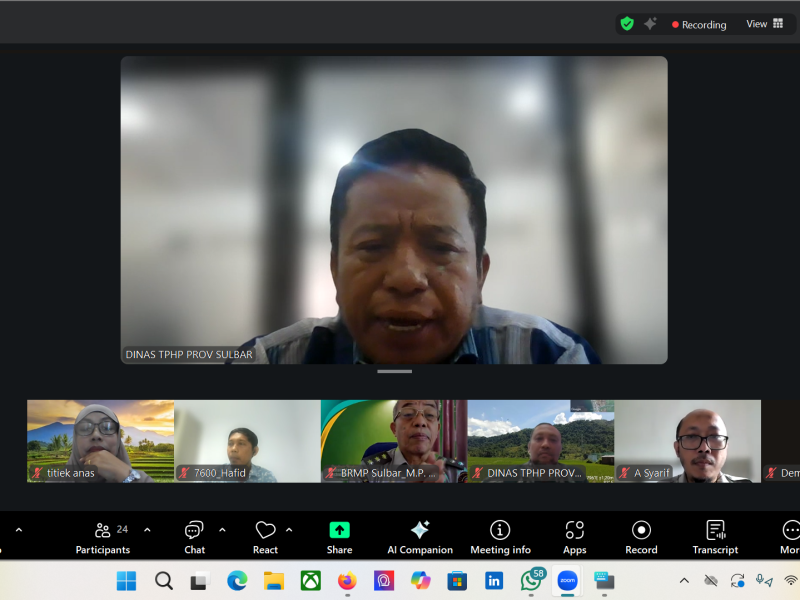Open the Participants panel
The width and height of the screenshot is (800, 600).
click(x=102, y=536)
